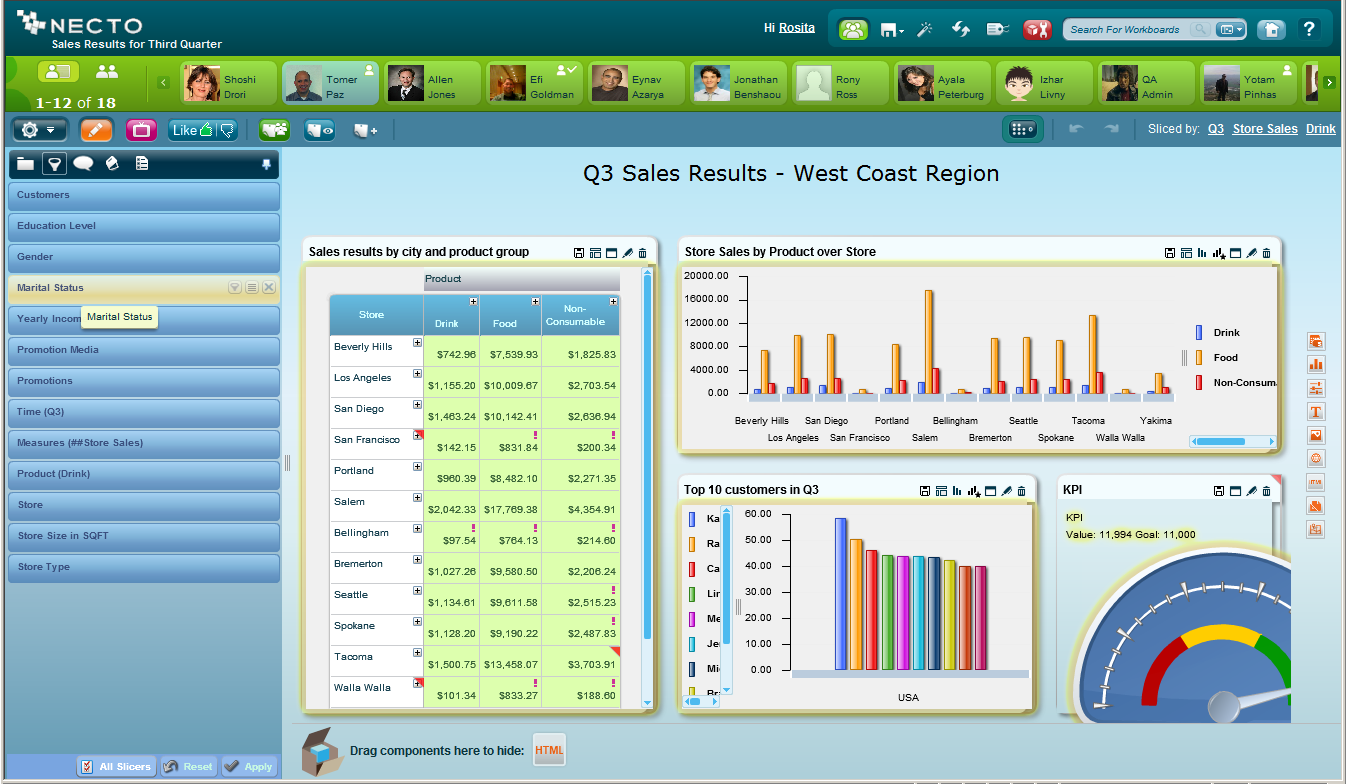Click chart type icon on Store Sales chart
Screen dimensions: 1346x784
click(1202, 253)
